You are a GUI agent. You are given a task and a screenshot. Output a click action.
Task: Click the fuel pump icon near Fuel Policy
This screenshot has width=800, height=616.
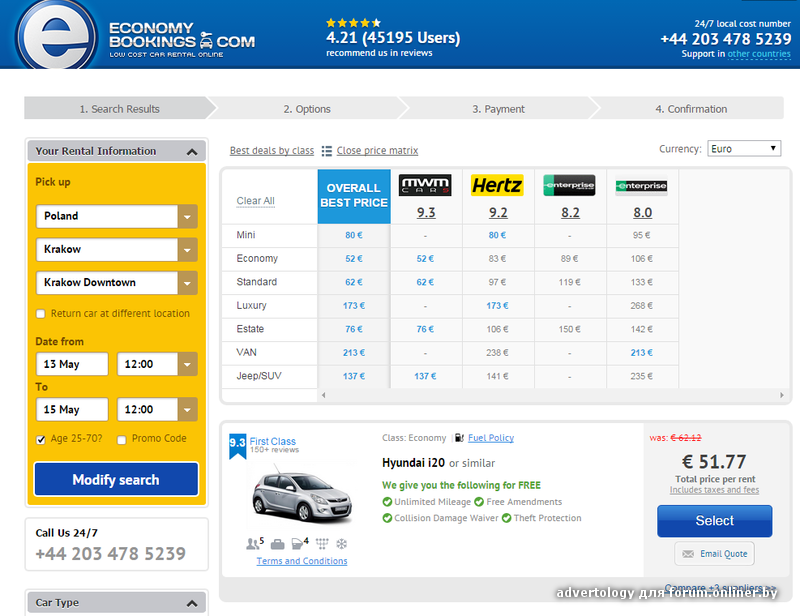pos(458,438)
